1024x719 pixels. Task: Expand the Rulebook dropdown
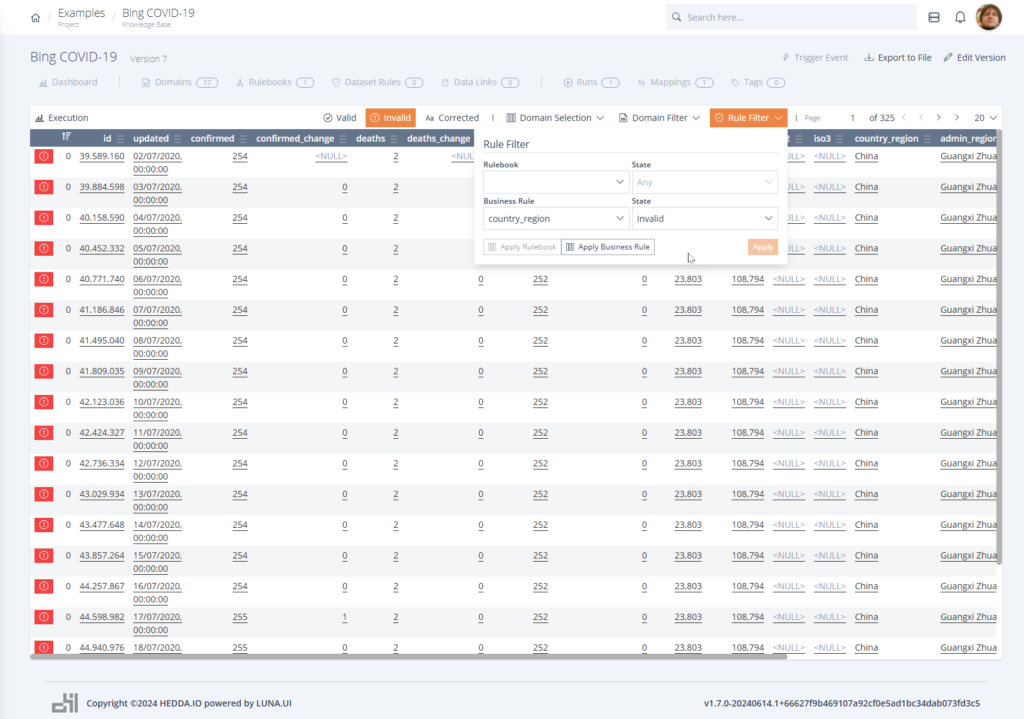pos(555,183)
